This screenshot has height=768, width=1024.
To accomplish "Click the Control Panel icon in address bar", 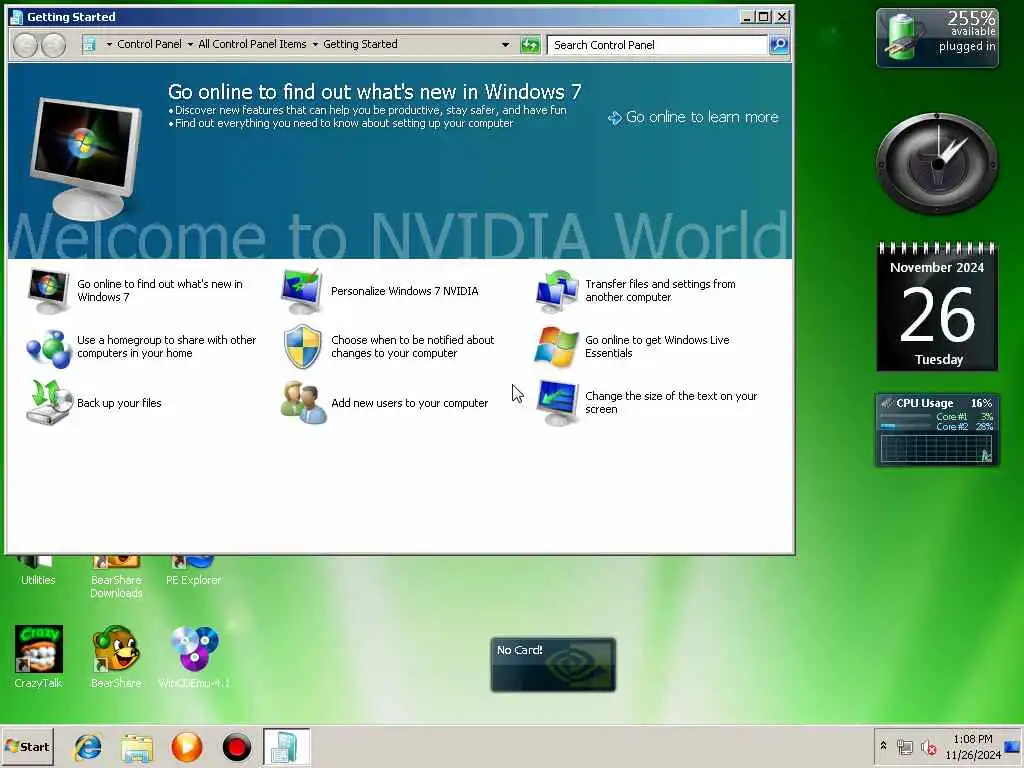I will coord(90,44).
